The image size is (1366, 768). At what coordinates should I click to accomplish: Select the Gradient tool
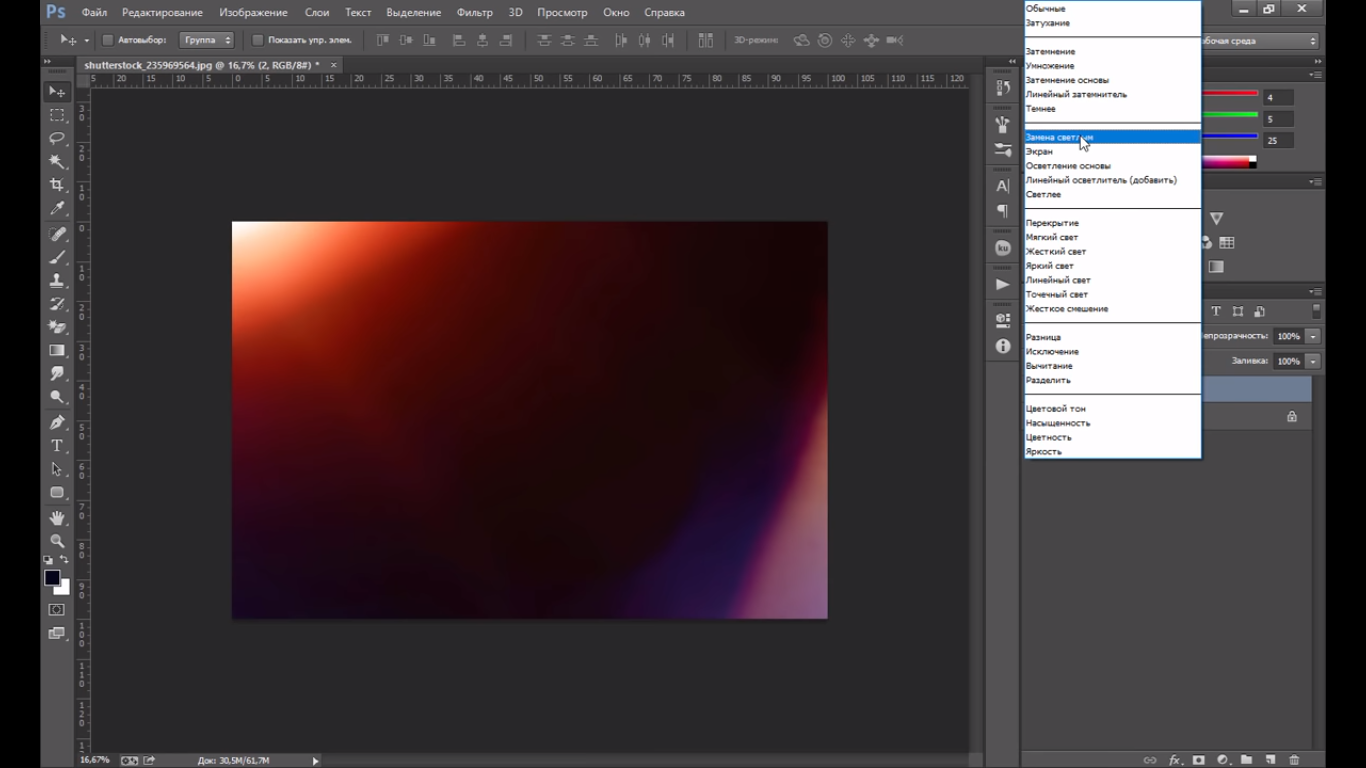pos(57,350)
